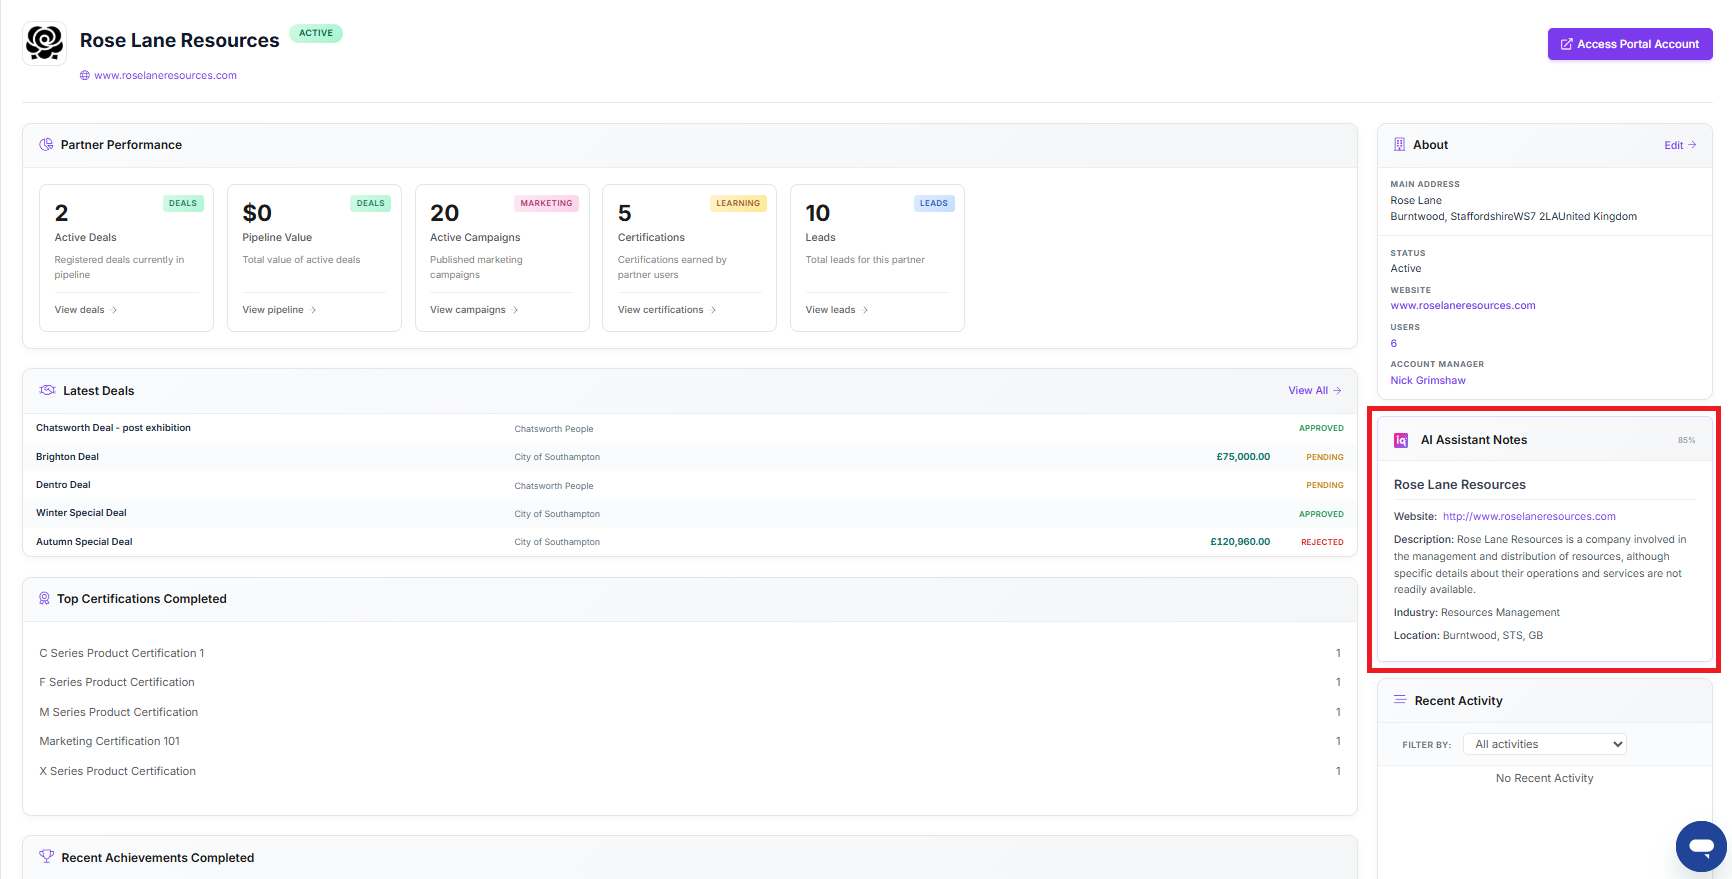This screenshot has width=1732, height=879.
Task: Click the Top Certifications ribbon icon
Action: click(x=44, y=599)
